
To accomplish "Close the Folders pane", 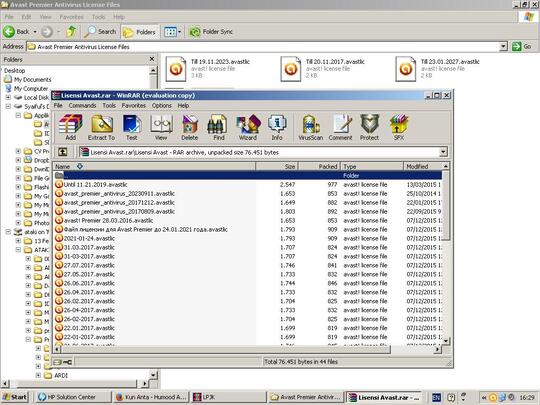I will [152, 59].
